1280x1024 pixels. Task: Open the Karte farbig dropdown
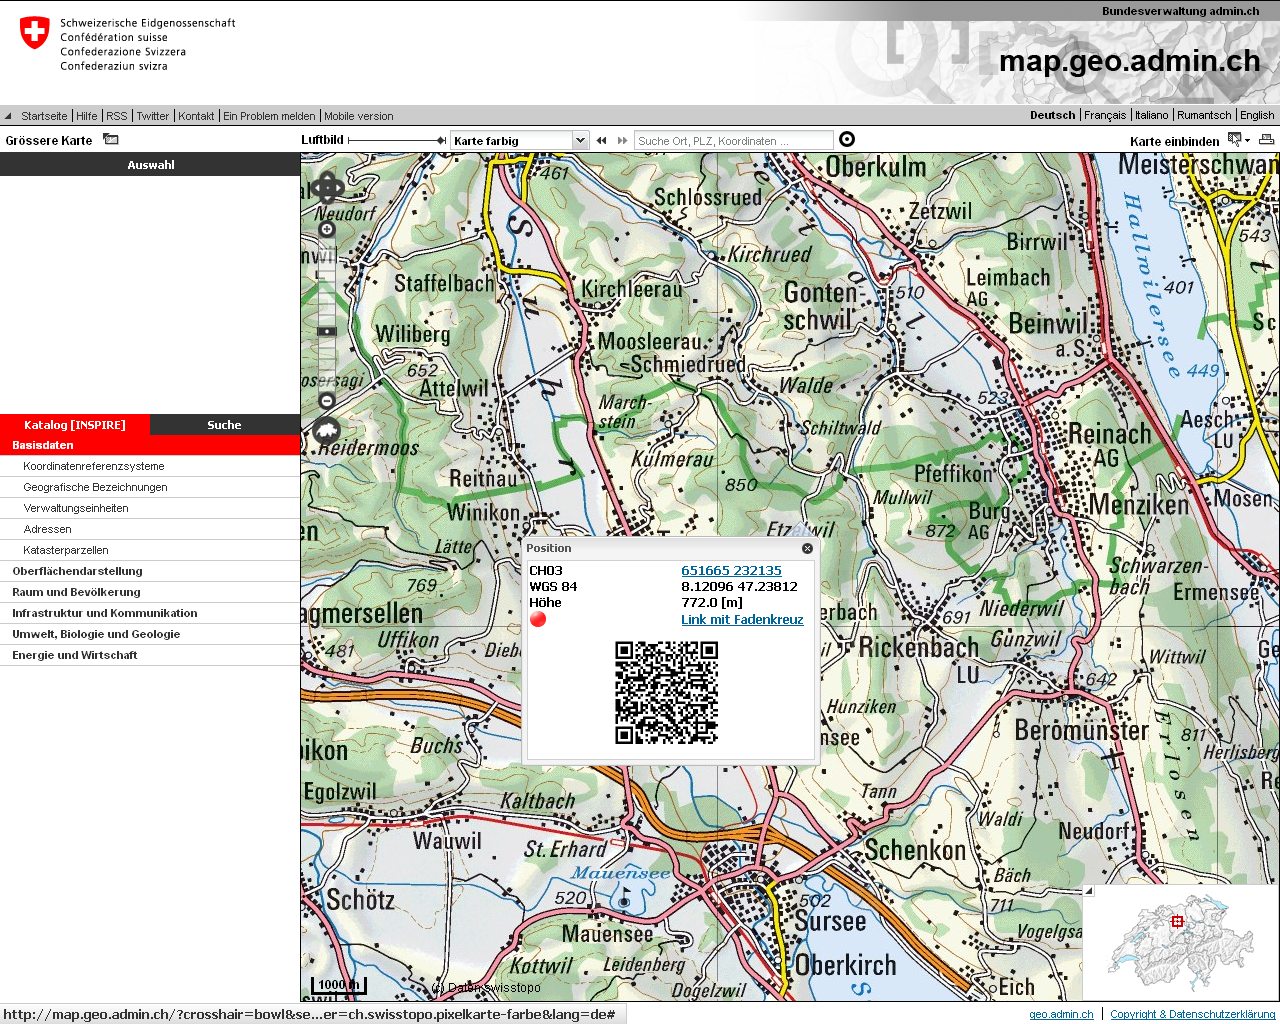580,141
